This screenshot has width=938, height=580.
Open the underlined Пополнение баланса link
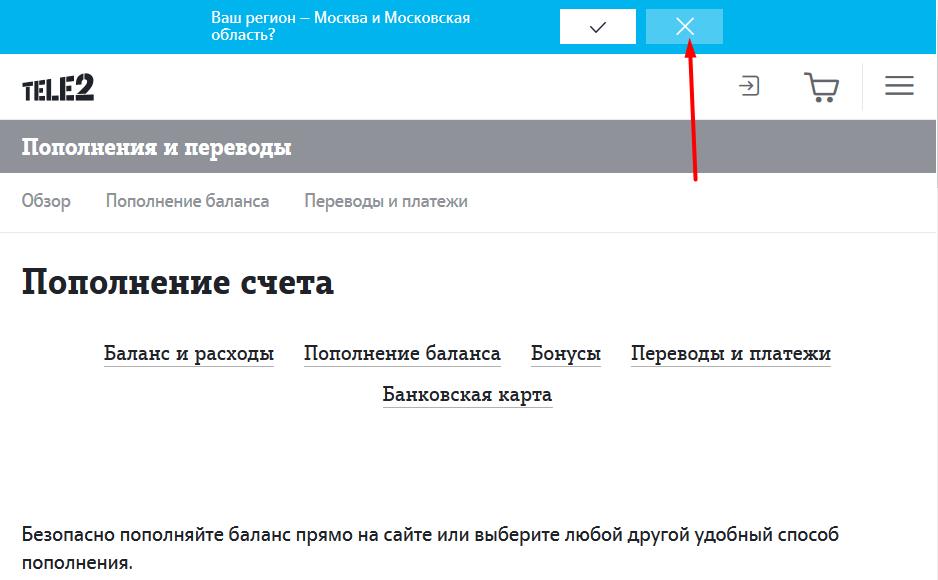point(402,353)
